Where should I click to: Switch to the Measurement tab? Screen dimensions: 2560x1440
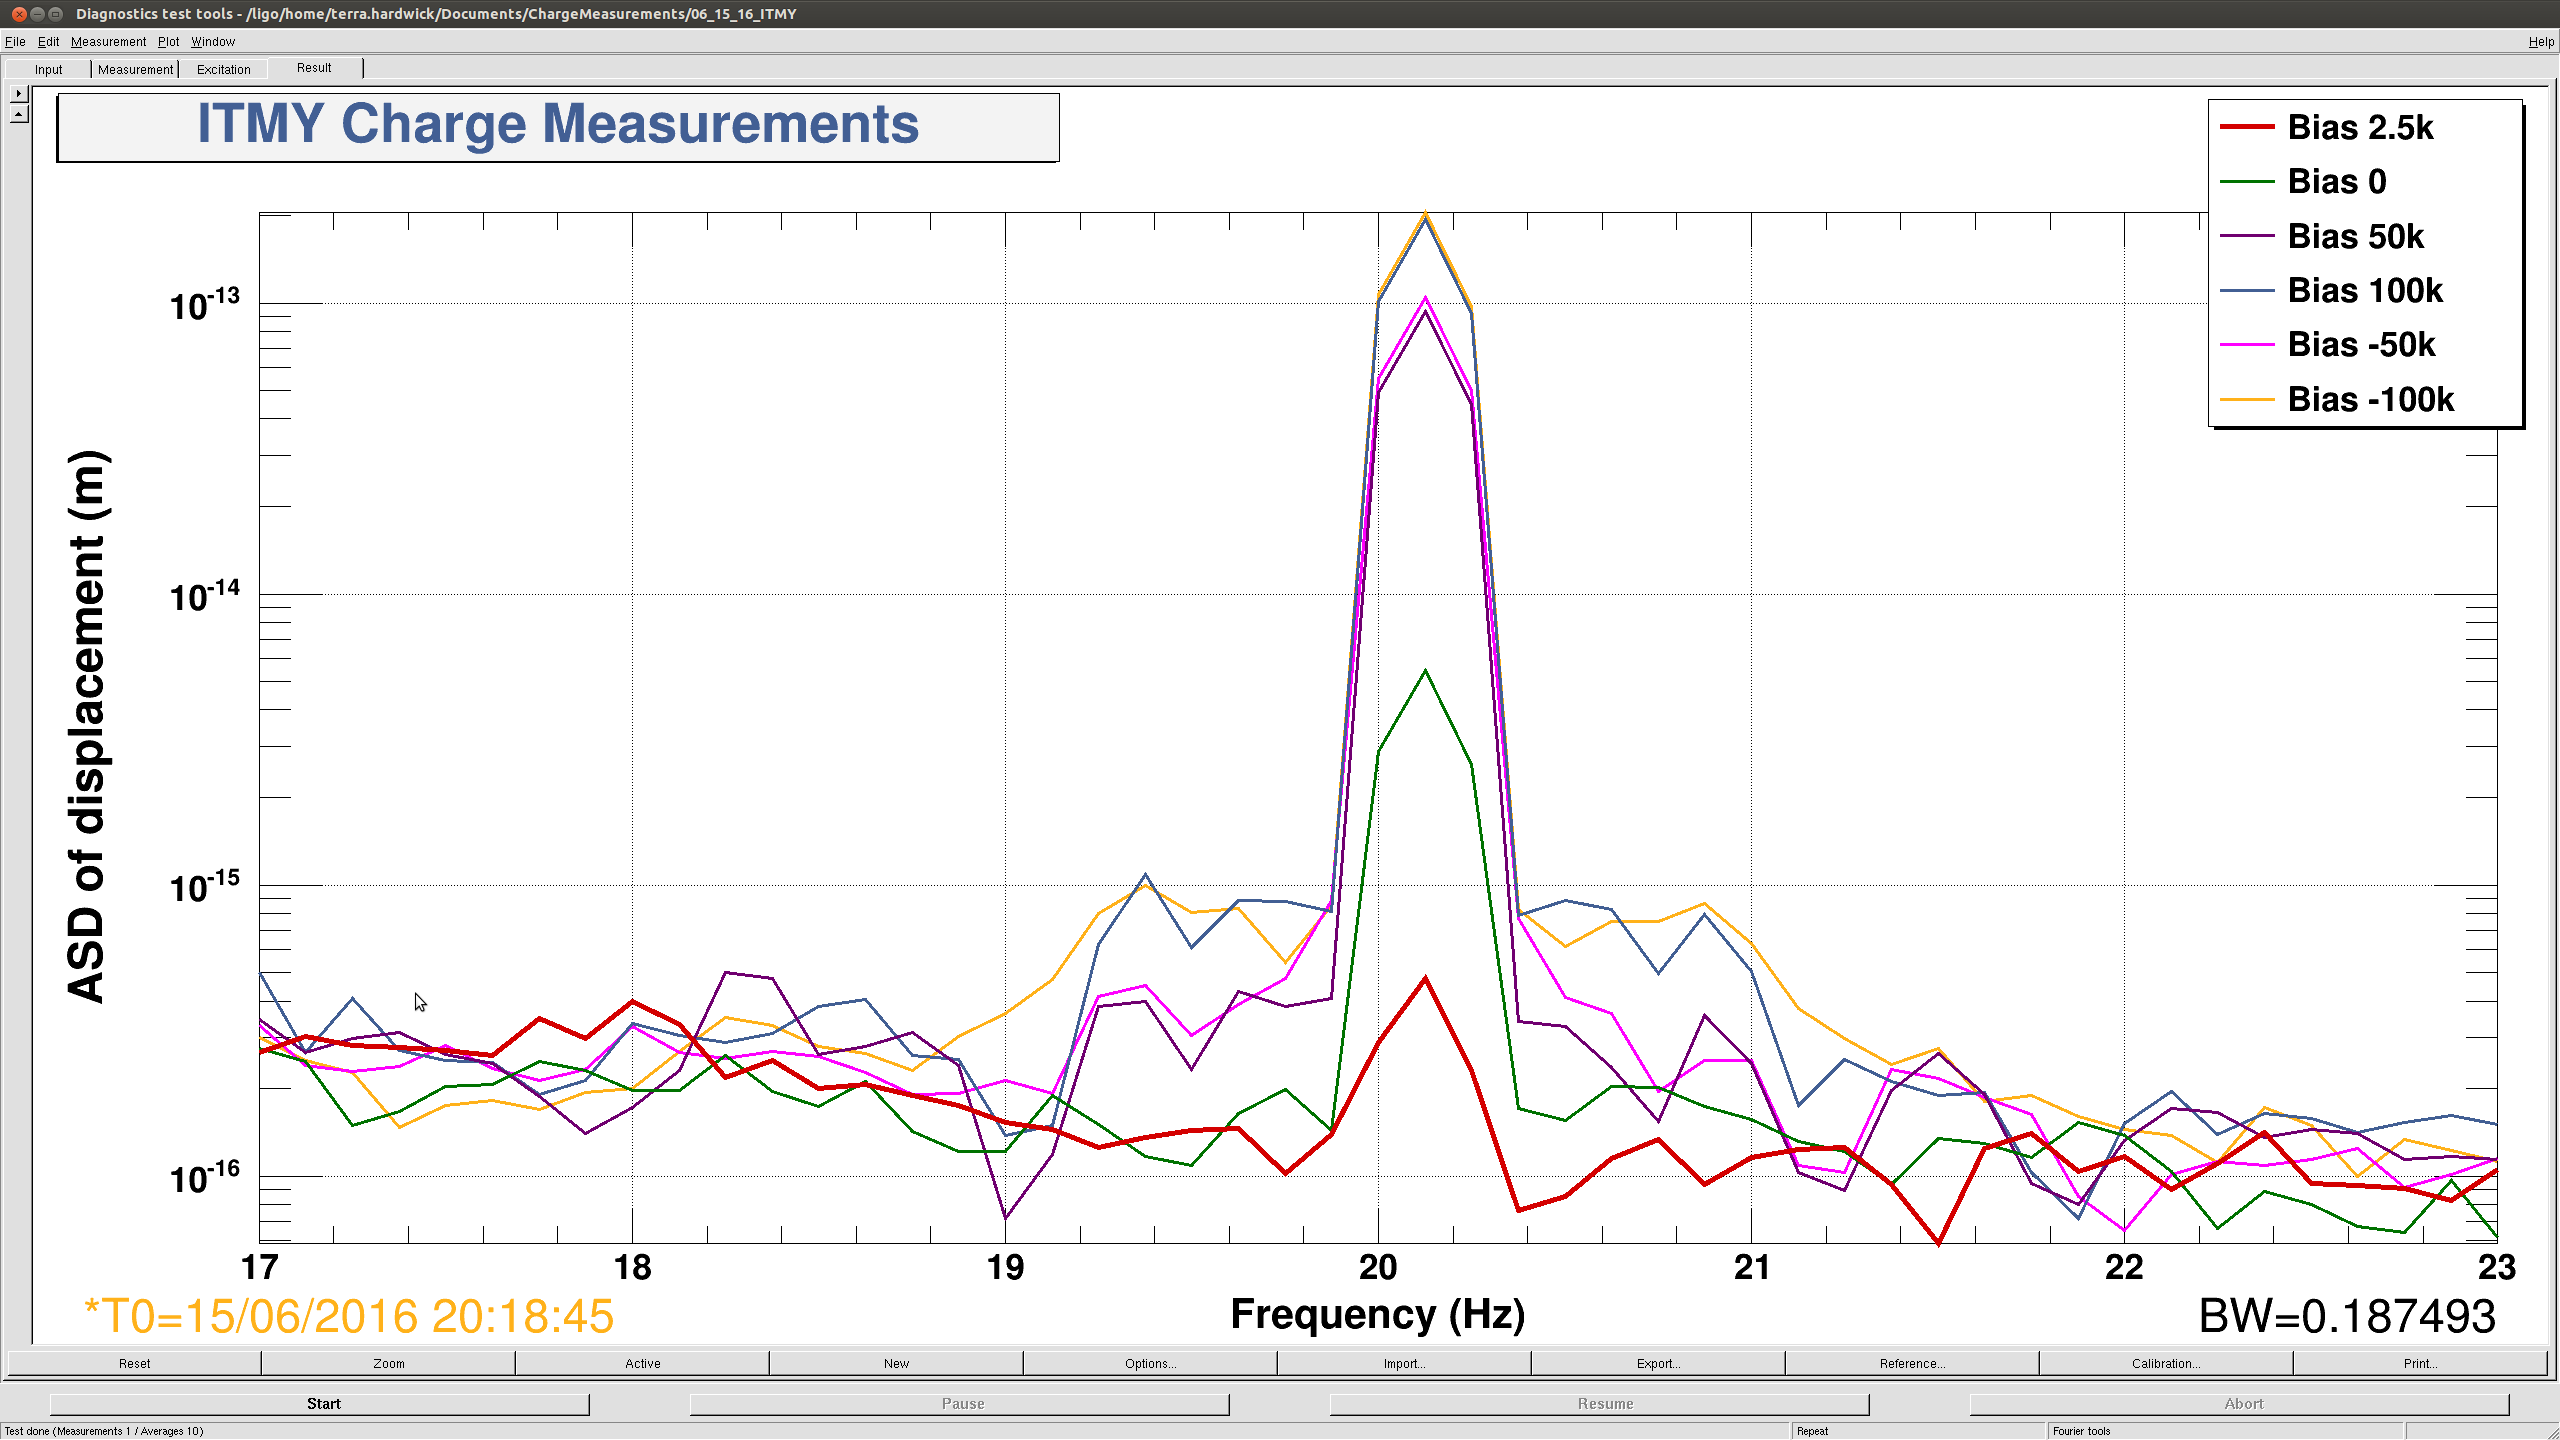pyautogui.click(x=135, y=69)
